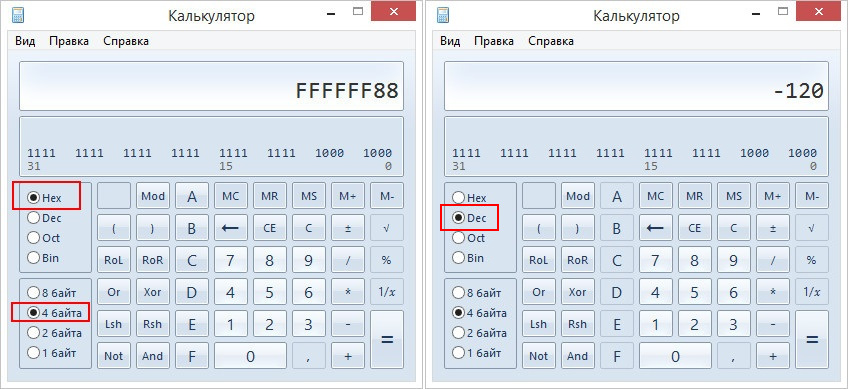Click Rsh button in right calculator
Viewport: 849px width, 389px height.
coord(578,324)
